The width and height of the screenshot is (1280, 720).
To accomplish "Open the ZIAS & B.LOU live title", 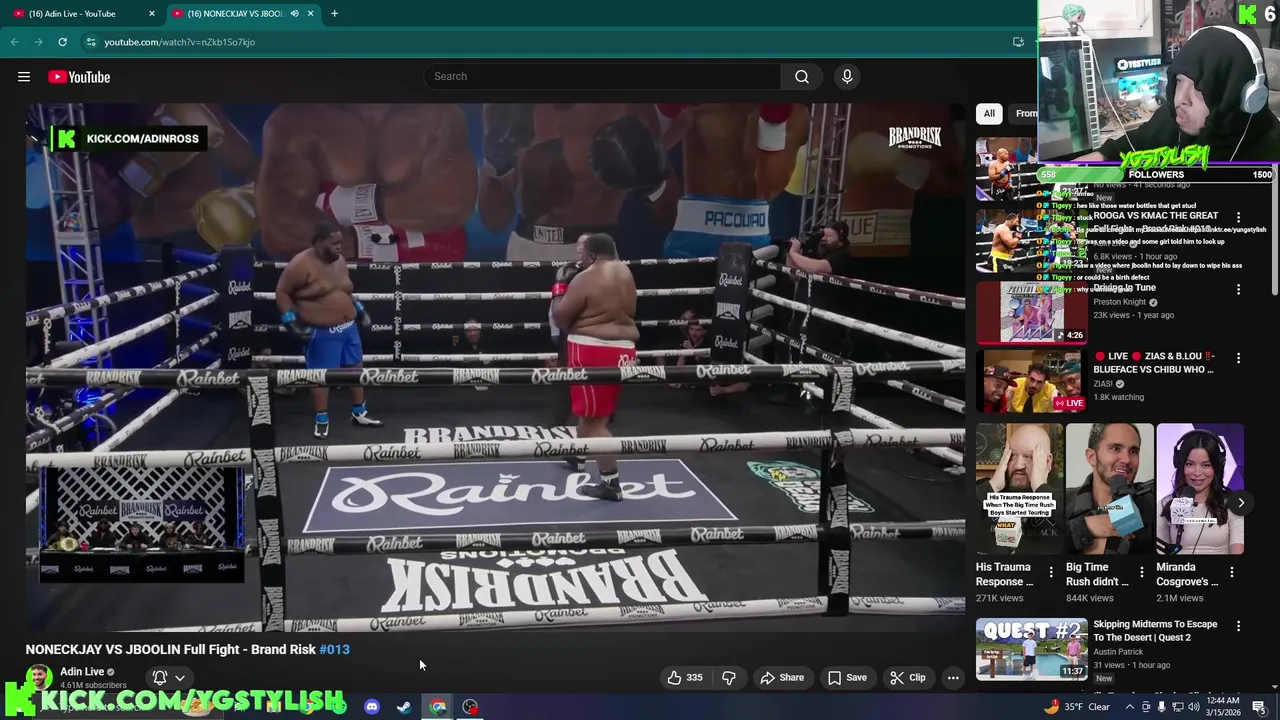I will [x=1154, y=363].
